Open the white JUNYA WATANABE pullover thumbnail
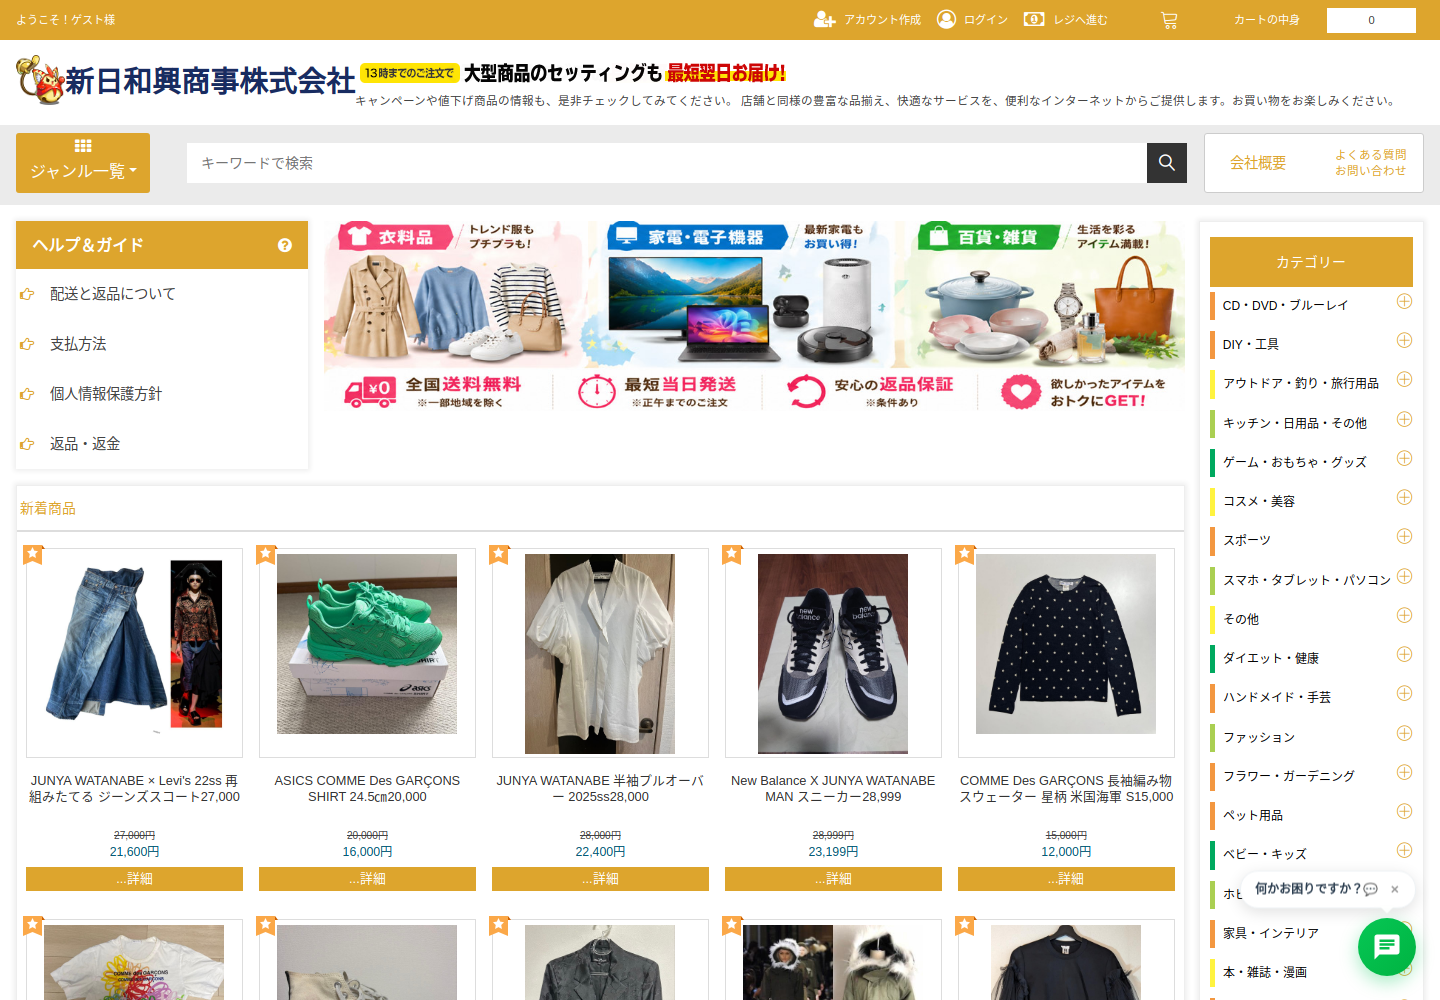Image resolution: width=1440 pixels, height=1000 pixels. 600,654
